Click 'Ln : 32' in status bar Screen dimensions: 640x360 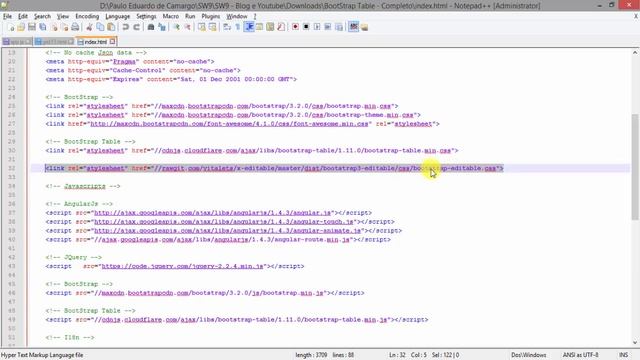pyautogui.click(x=397, y=355)
